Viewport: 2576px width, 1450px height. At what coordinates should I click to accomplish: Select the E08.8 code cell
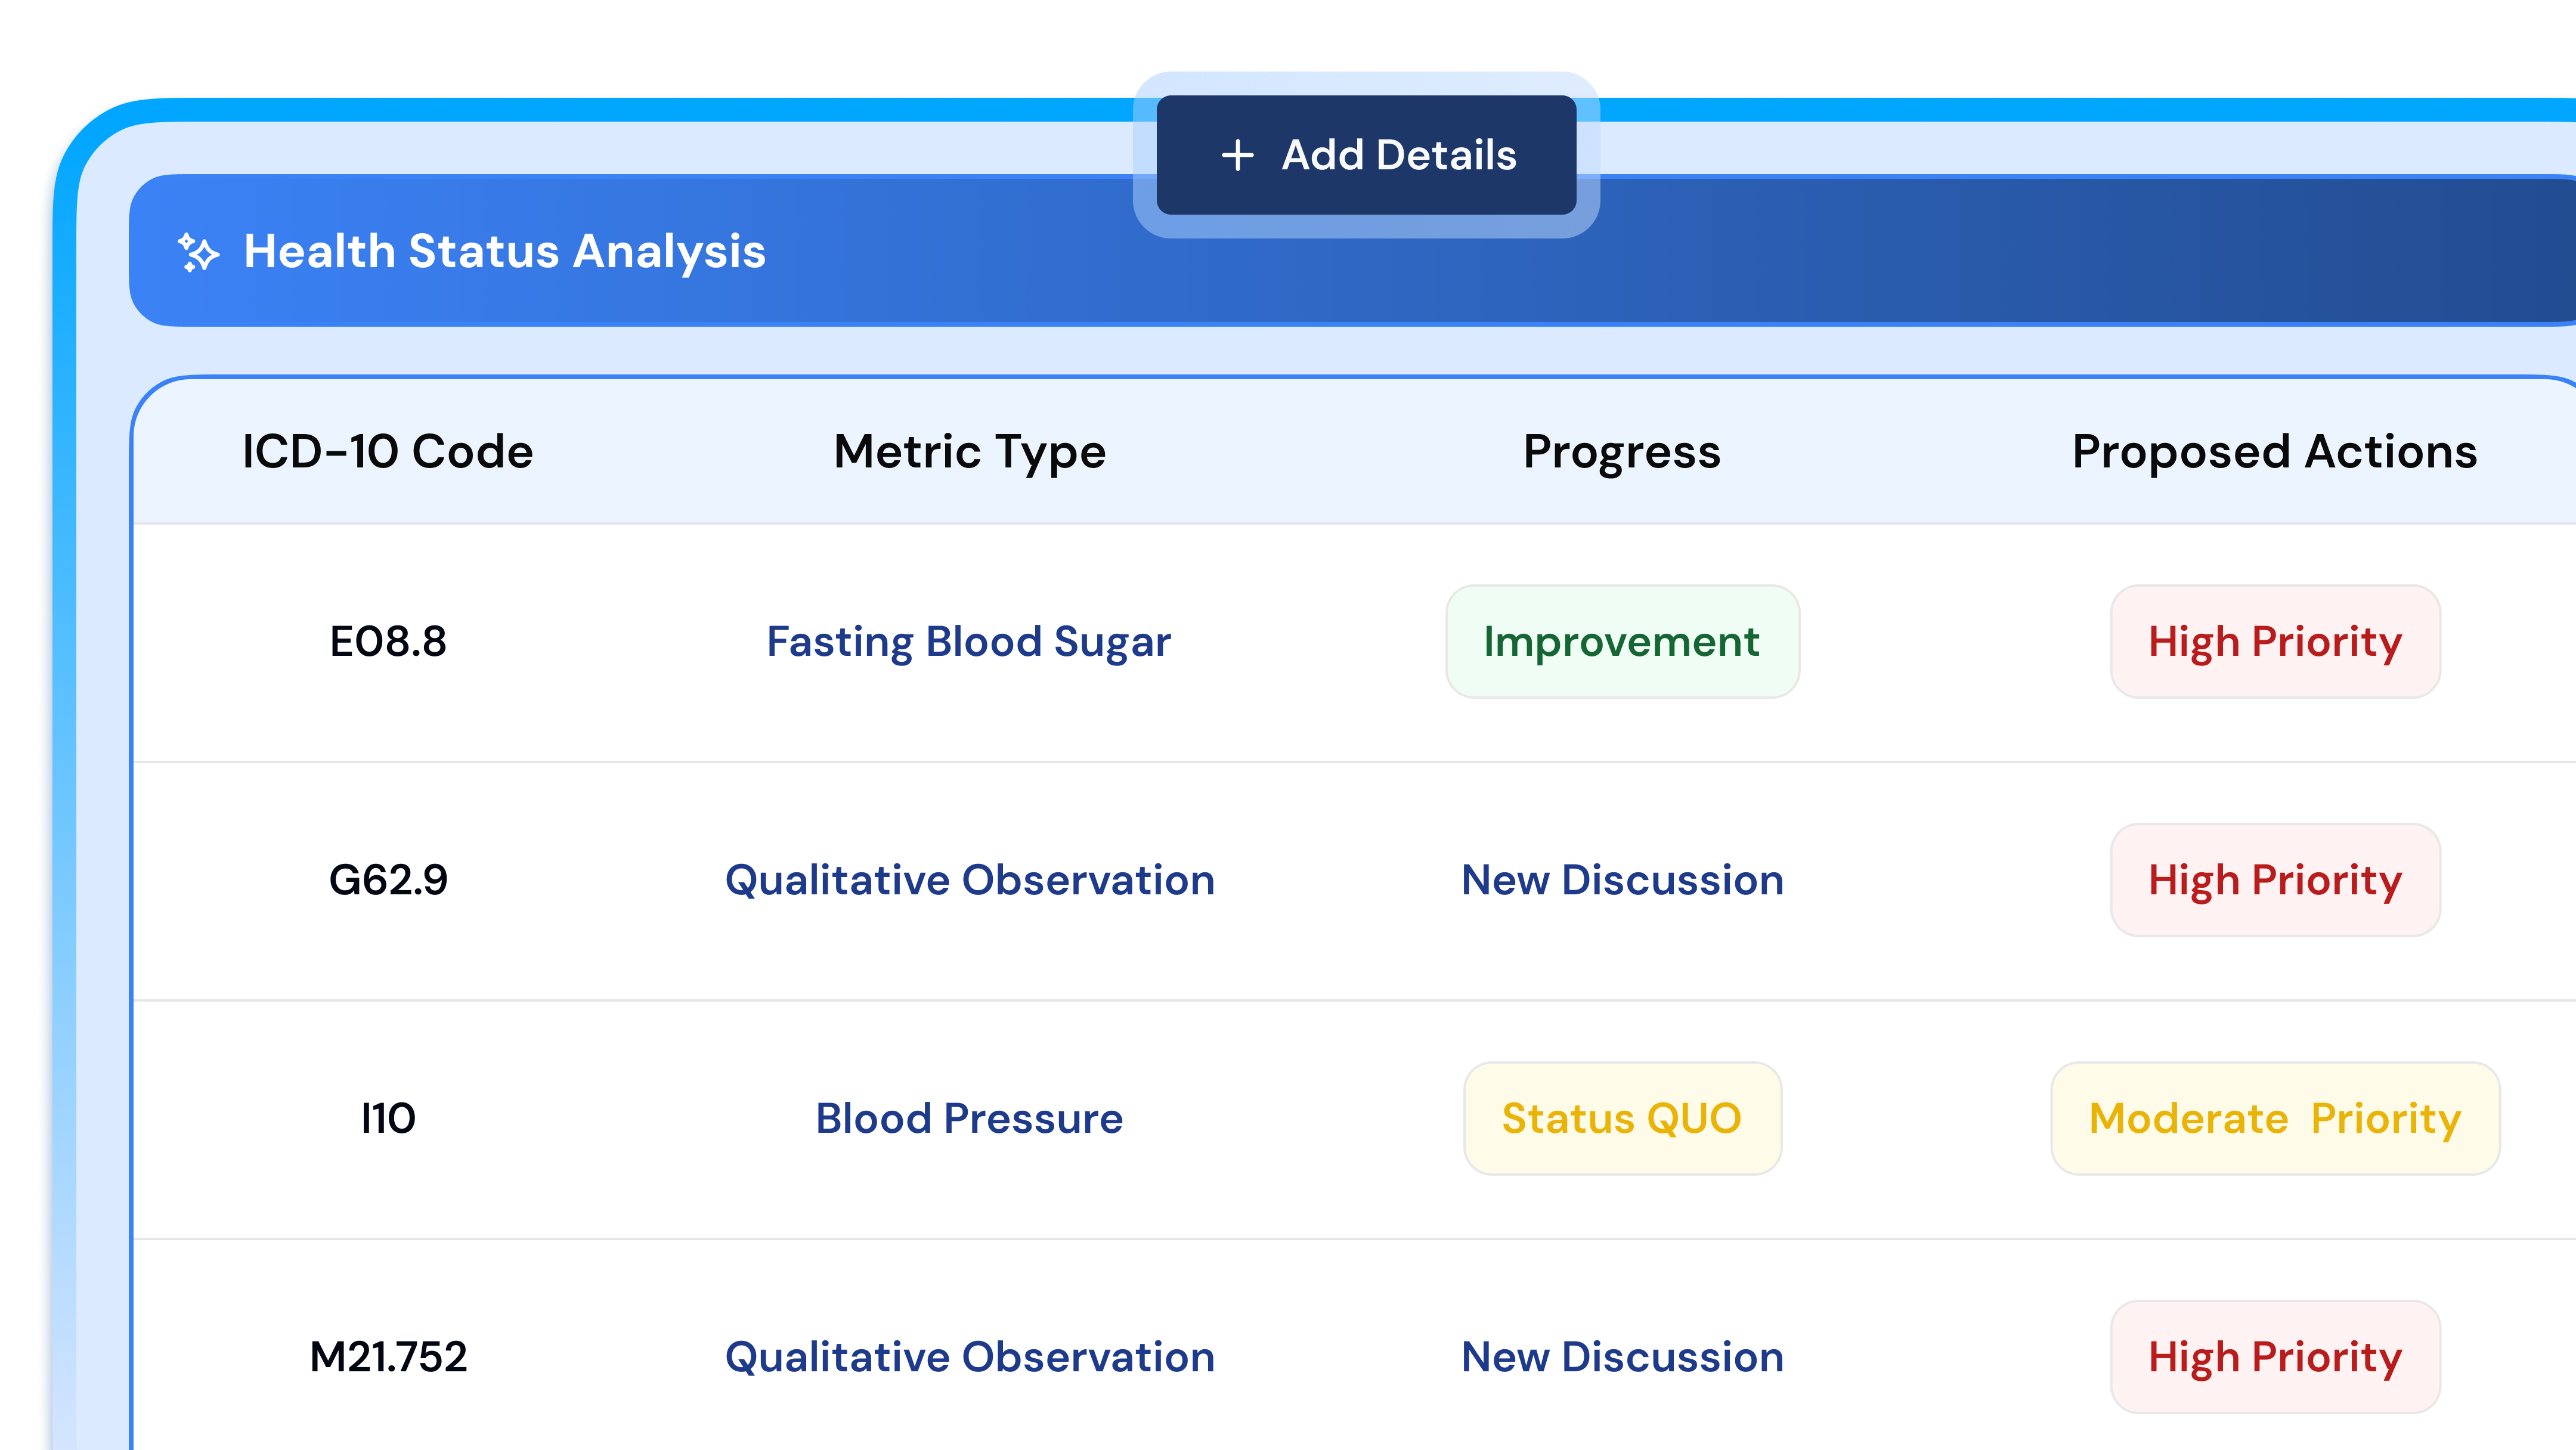(389, 641)
